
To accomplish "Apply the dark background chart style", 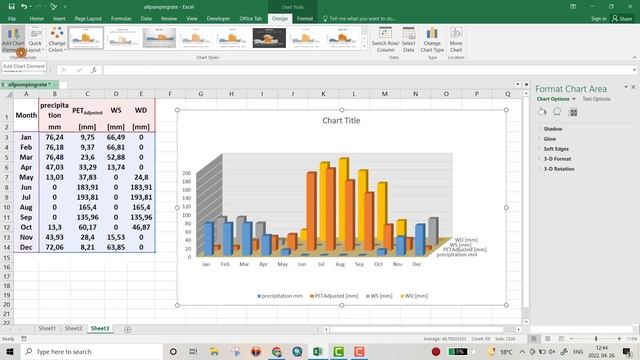I will (269, 38).
